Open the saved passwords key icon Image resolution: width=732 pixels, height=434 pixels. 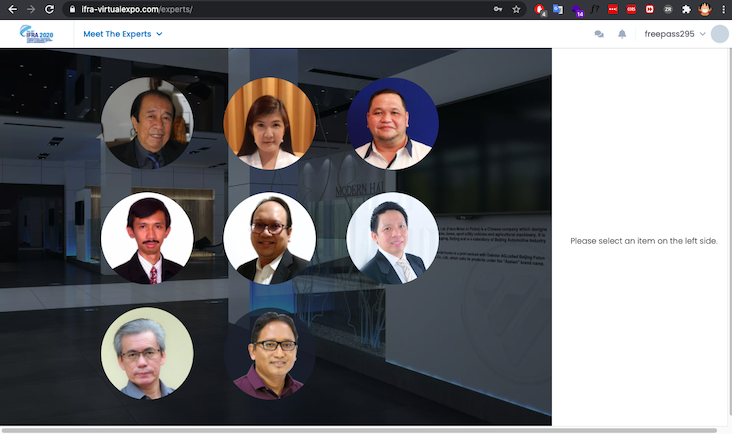tap(497, 9)
